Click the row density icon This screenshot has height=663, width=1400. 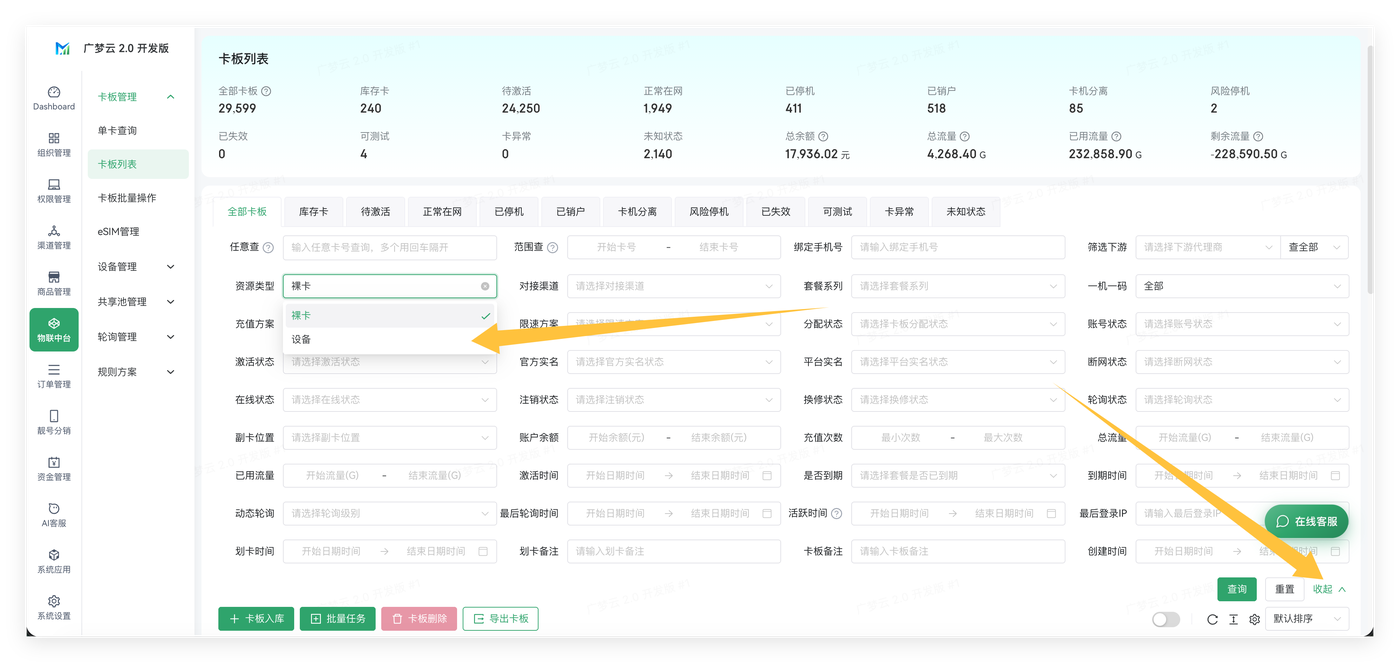pos(1233,620)
